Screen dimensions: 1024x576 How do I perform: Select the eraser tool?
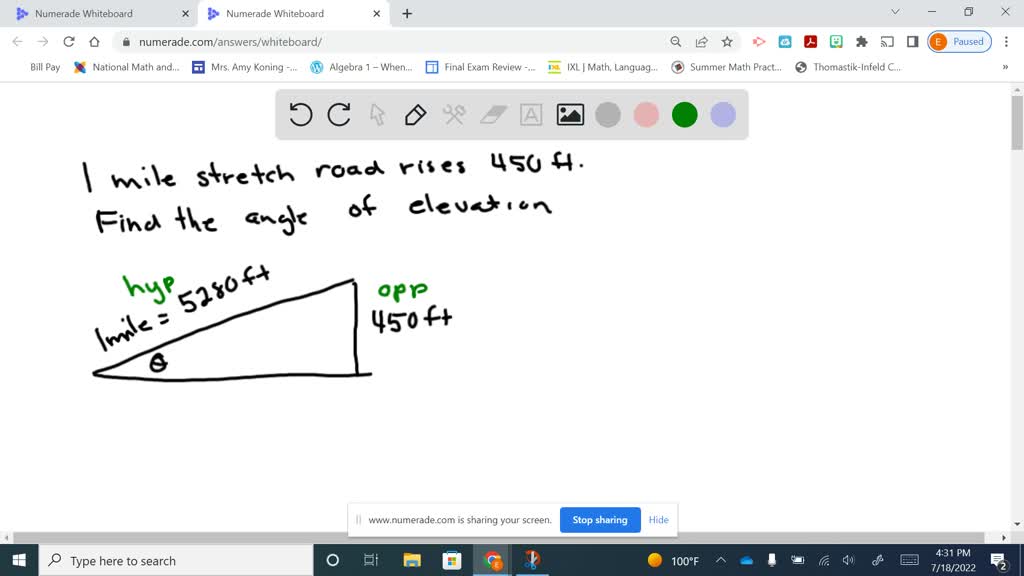492,114
